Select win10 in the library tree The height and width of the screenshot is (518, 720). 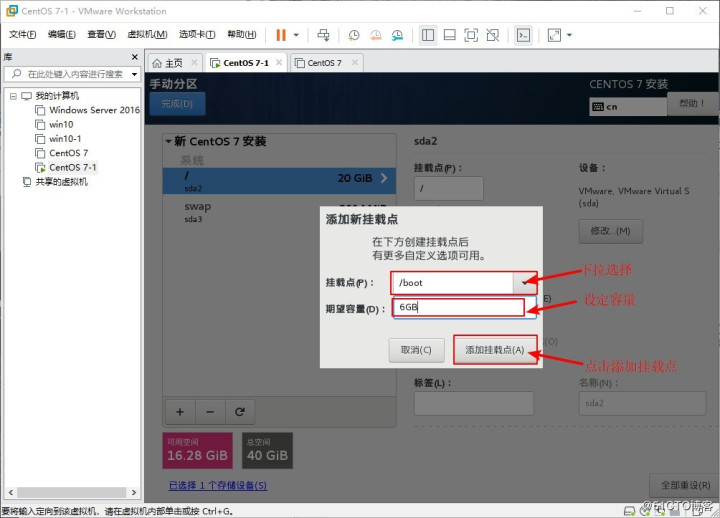(x=54, y=124)
